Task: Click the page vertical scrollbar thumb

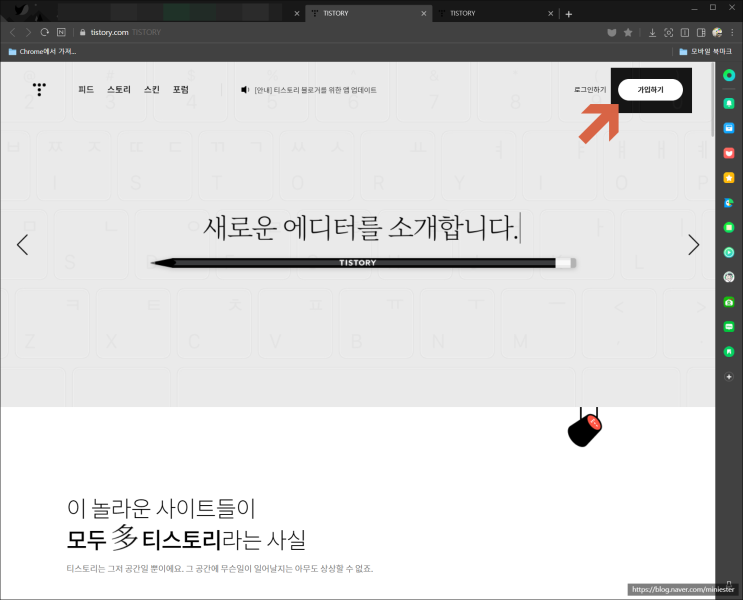Action: (x=713, y=100)
